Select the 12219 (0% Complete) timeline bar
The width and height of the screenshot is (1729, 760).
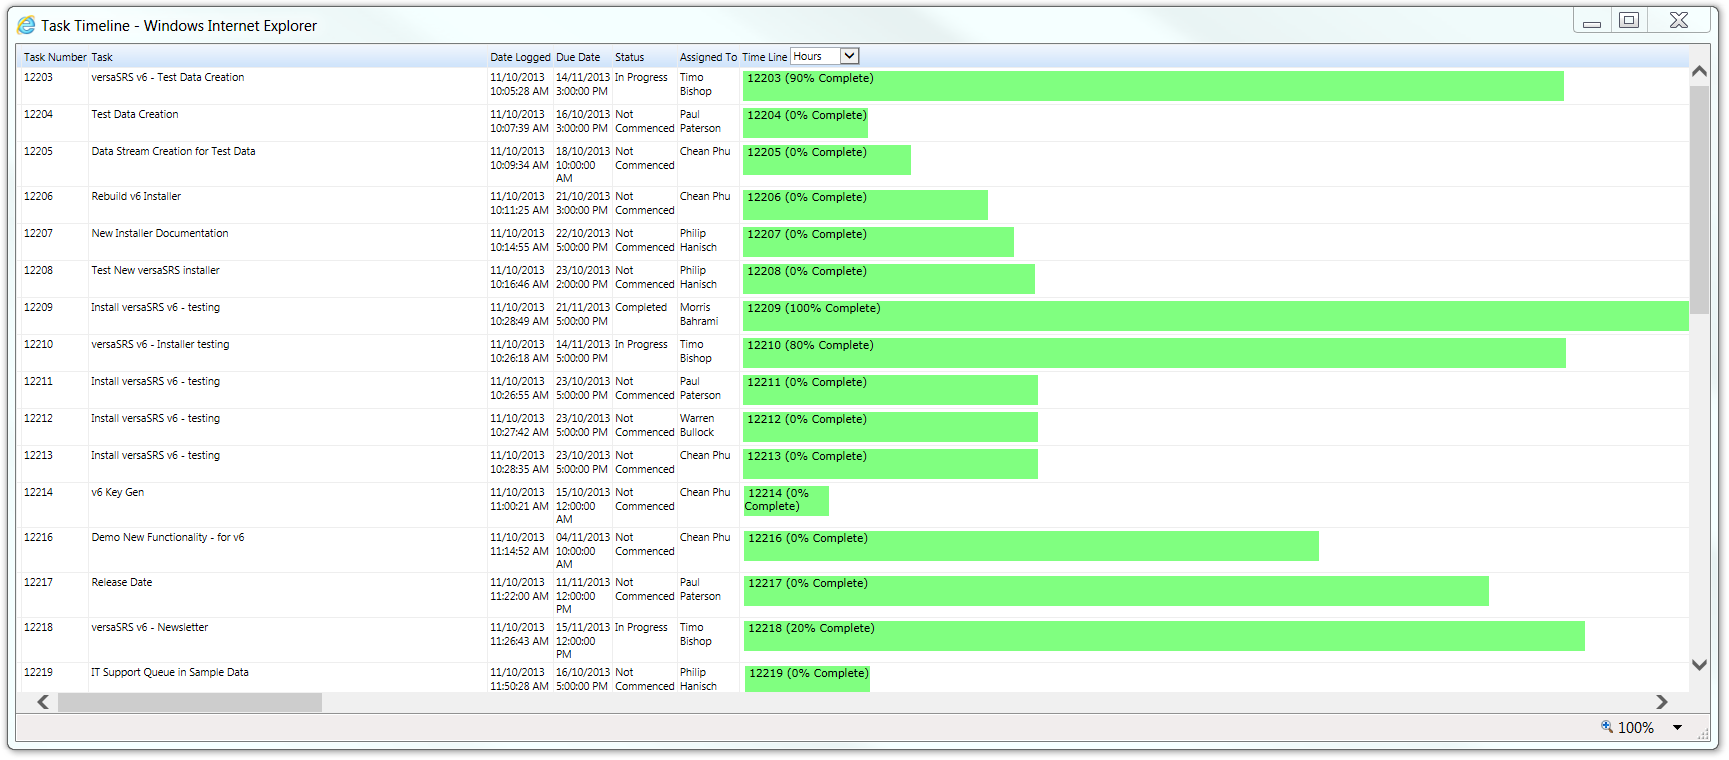click(807, 678)
